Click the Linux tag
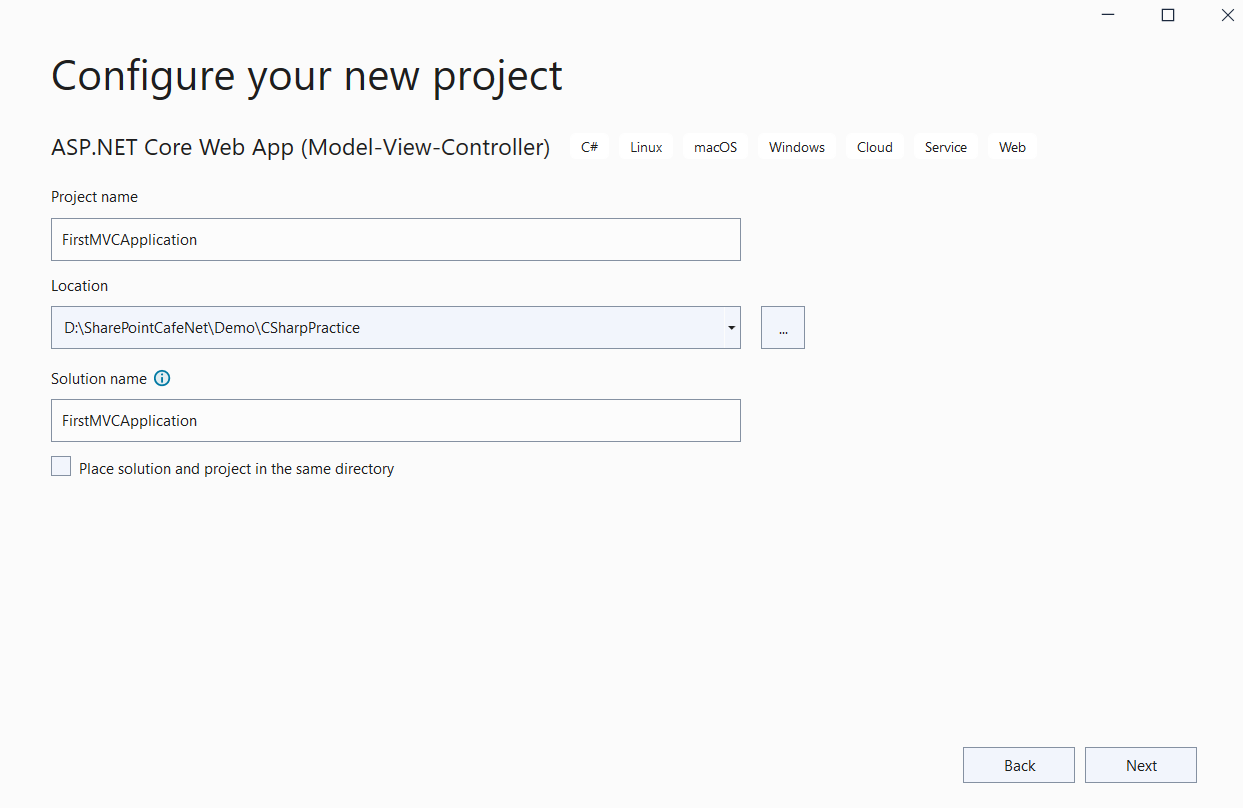The width and height of the screenshot is (1243, 808). (x=646, y=147)
